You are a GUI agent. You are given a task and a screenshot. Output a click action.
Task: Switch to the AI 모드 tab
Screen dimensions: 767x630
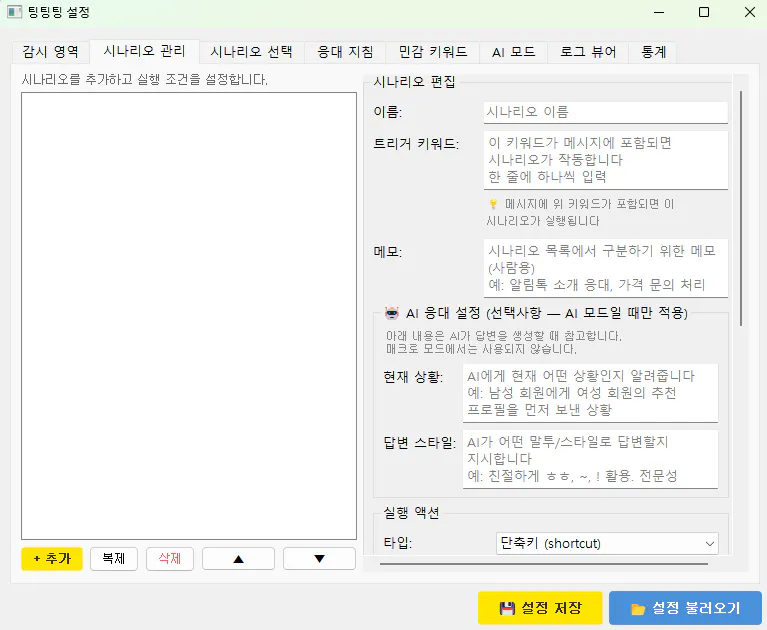(513, 52)
